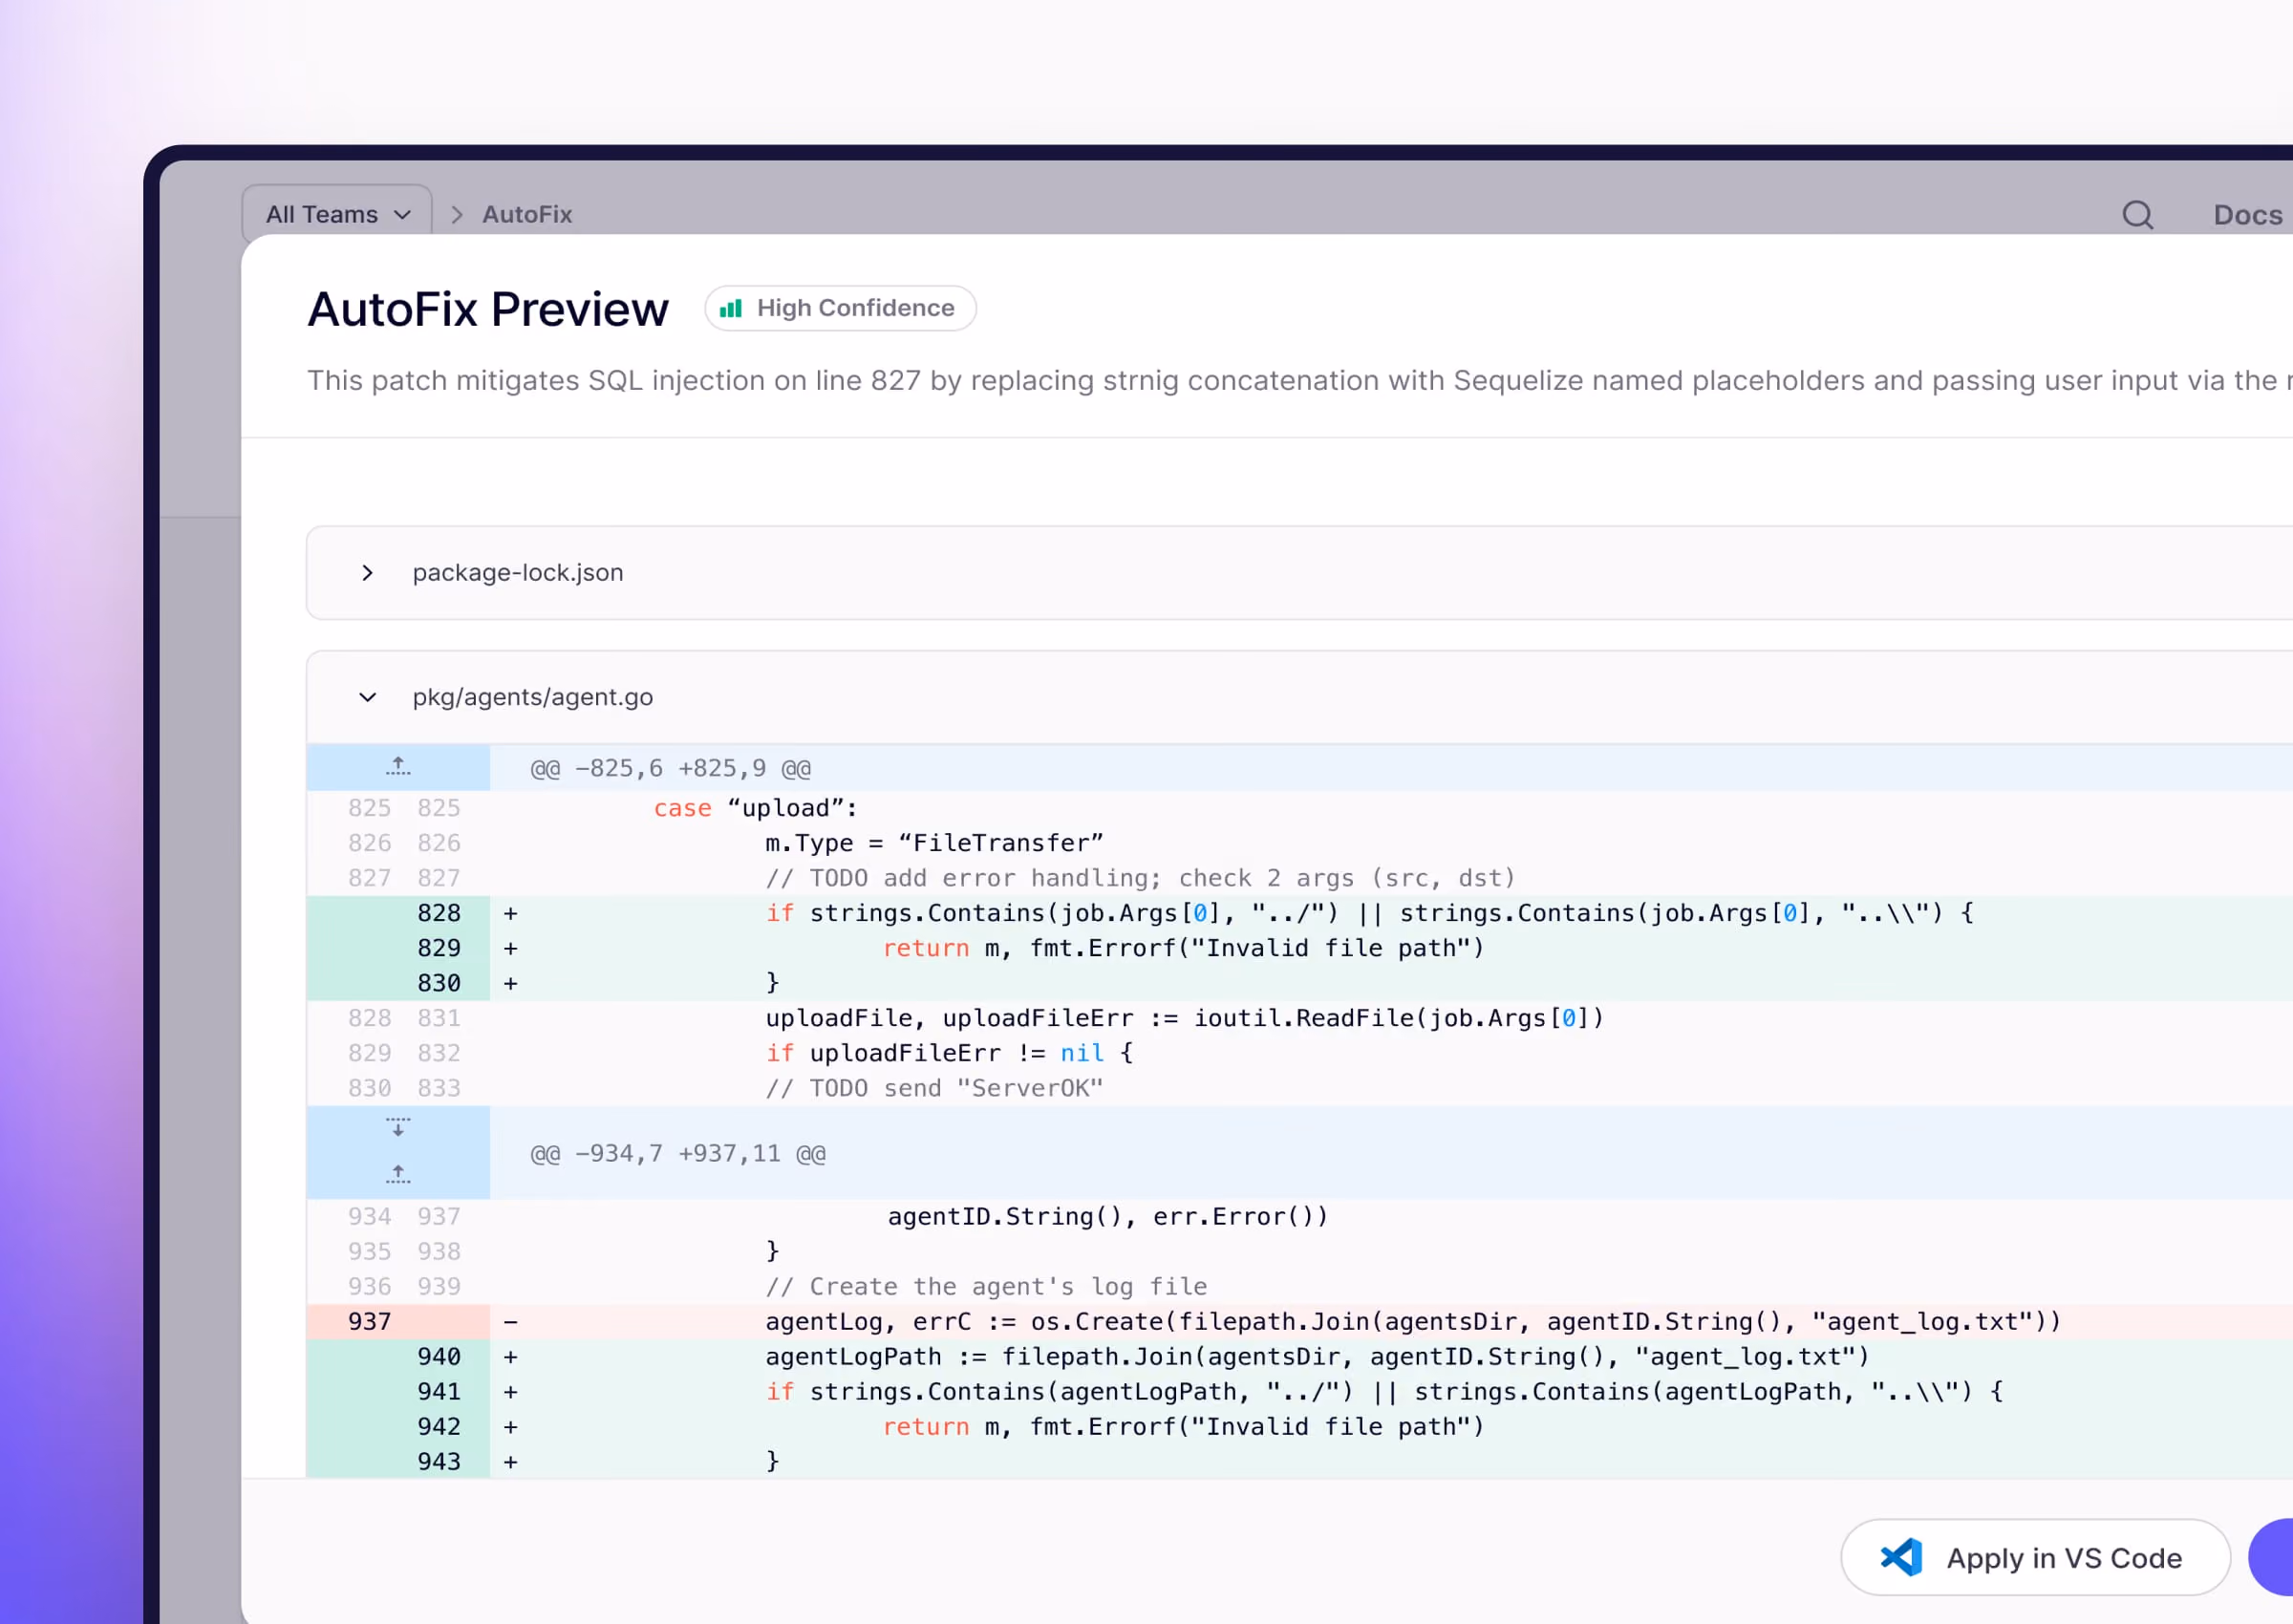2293x1624 pixels.
Task: Click the VS Code logo icon
Action: click(x=1901, y=1557)
